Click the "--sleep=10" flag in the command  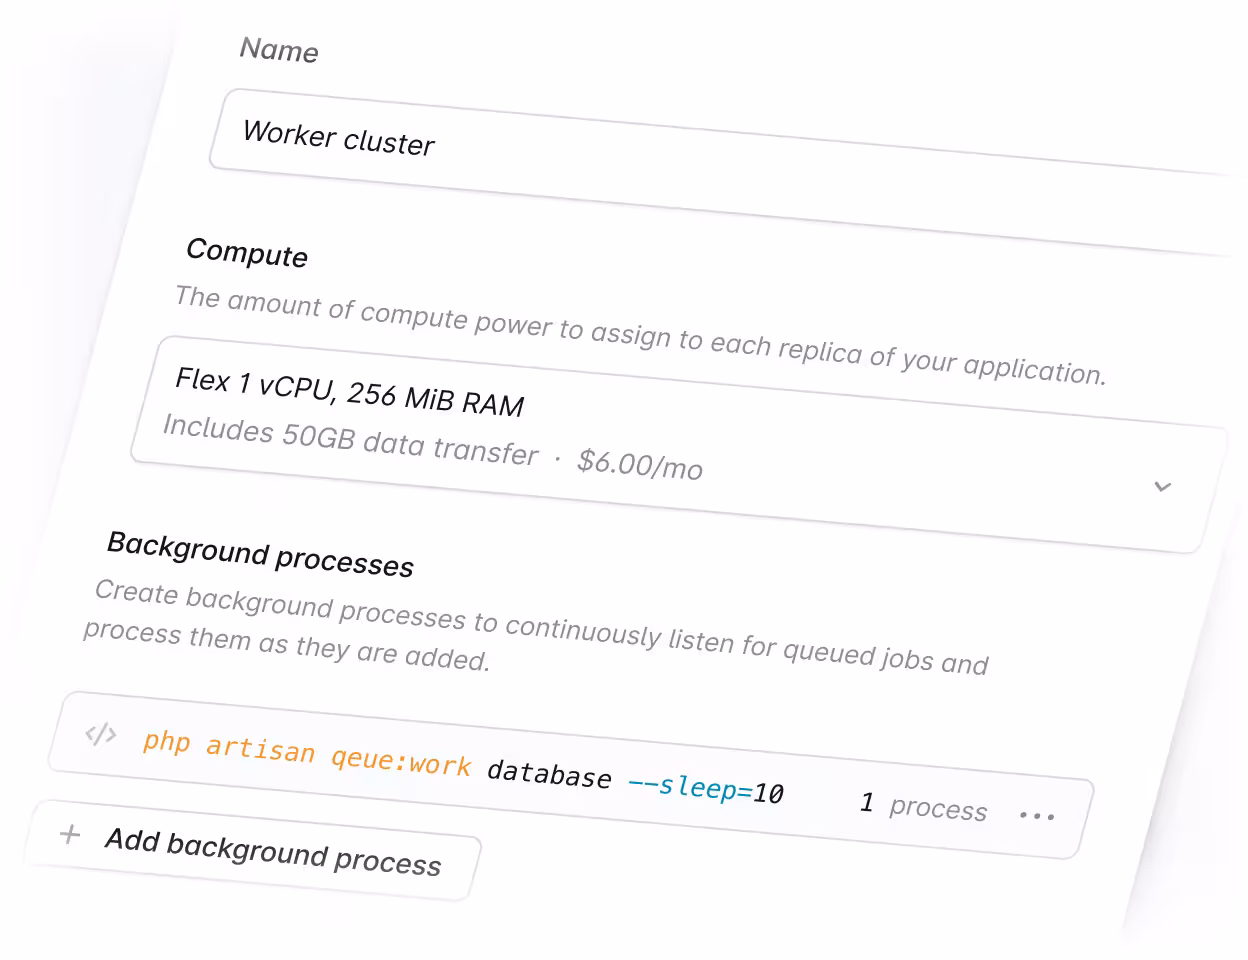click(705, 789)
